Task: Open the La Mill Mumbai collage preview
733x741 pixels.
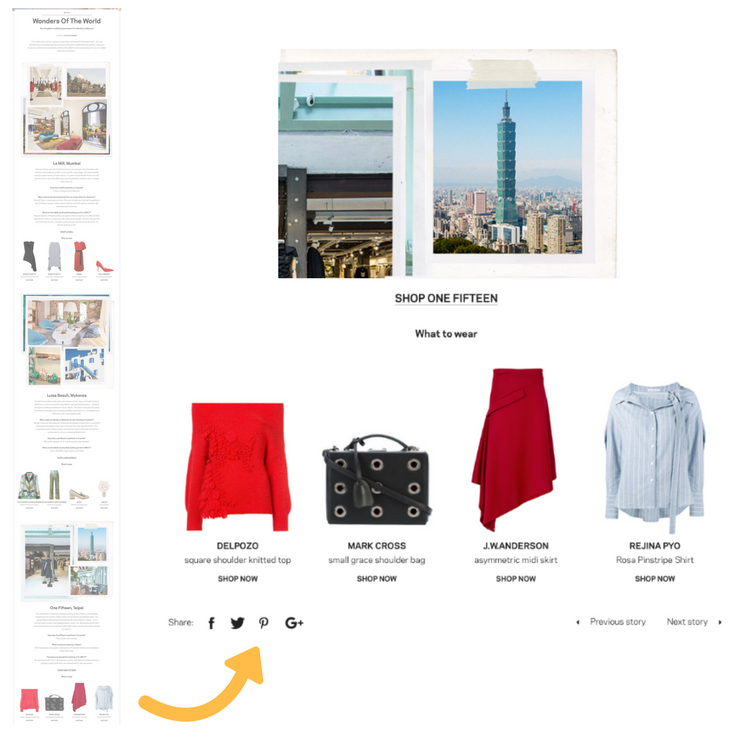Action: click(66, 109)
